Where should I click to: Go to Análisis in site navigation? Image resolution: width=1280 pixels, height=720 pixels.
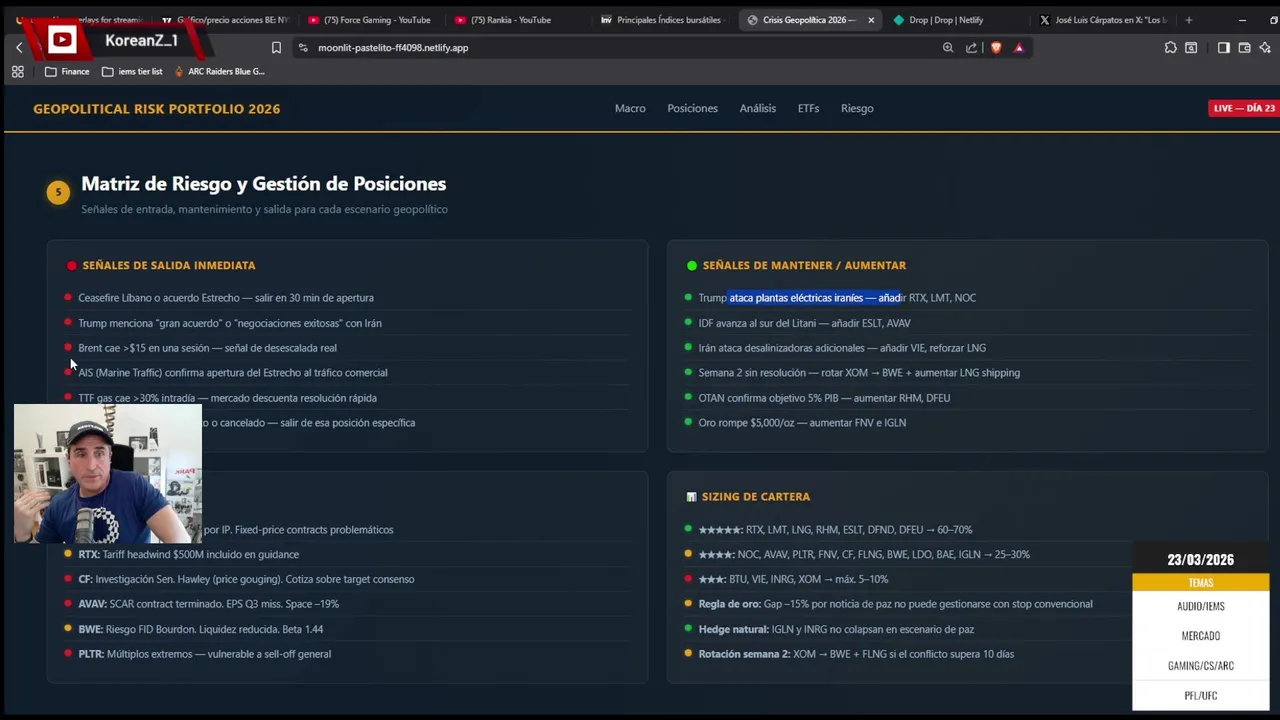(757, 108)
